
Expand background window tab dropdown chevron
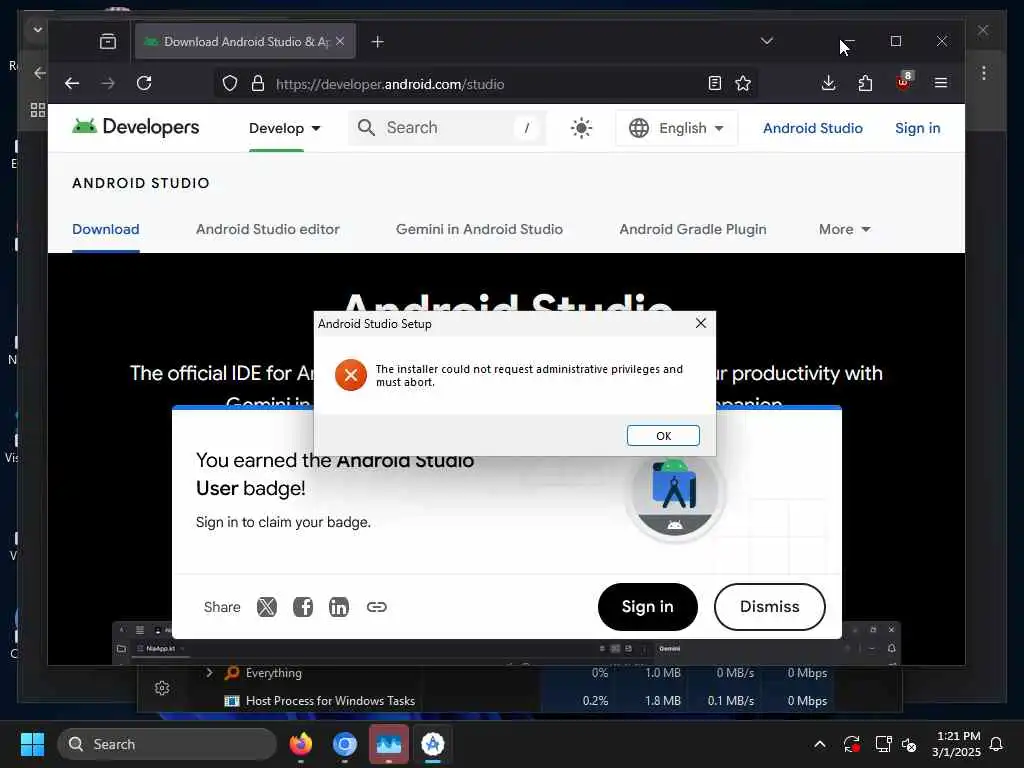point(37,29)
